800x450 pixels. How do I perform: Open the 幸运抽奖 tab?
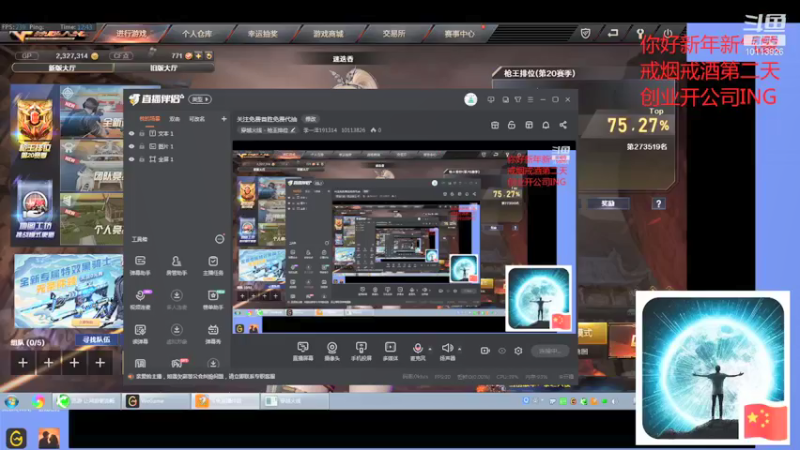pyautogui.click(x=262, y=34)
